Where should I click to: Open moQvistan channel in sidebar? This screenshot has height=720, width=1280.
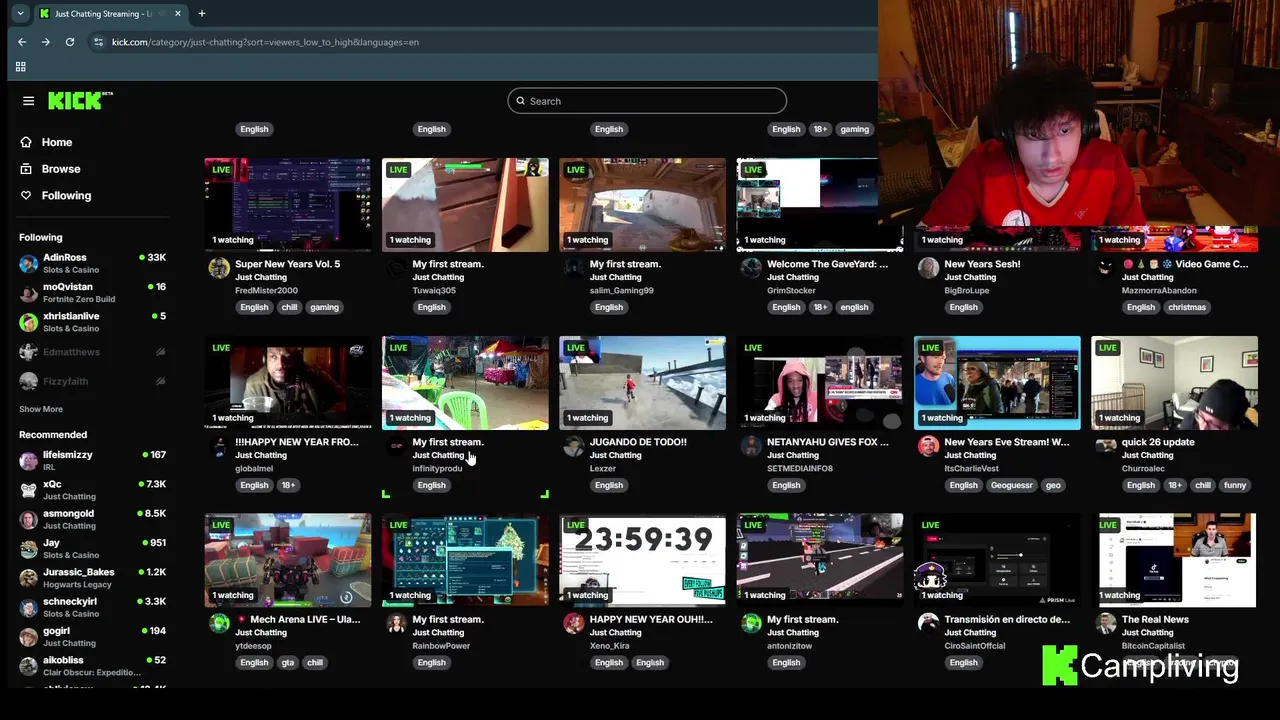pyautogui.click(x=92, y=292)
